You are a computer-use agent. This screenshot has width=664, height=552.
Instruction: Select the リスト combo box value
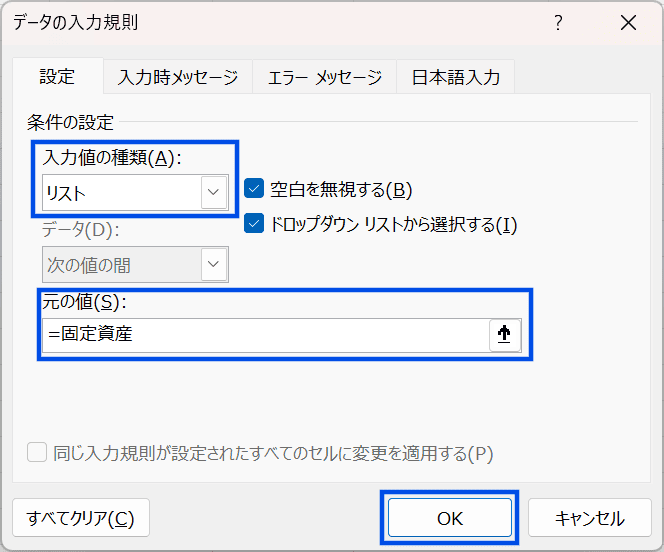(120, 191)
